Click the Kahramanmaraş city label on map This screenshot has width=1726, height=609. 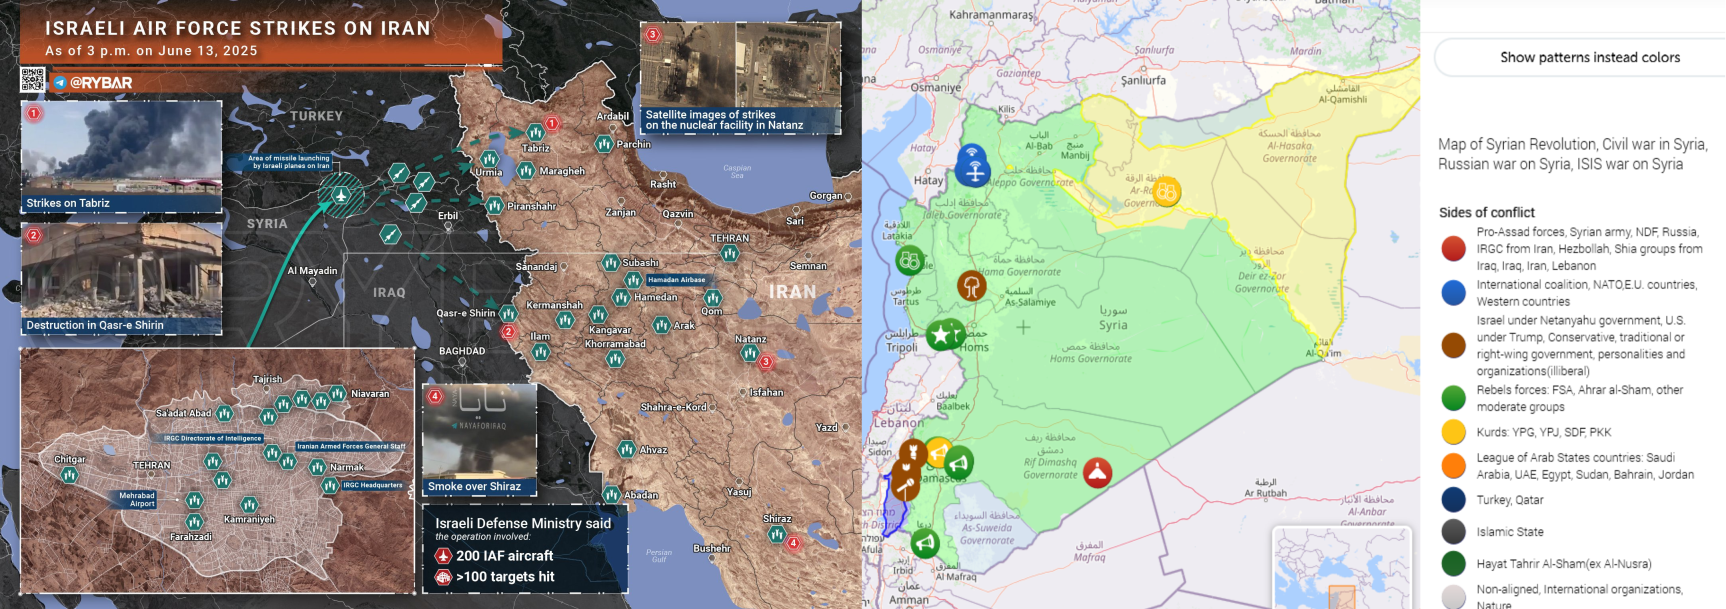(991, 15)
